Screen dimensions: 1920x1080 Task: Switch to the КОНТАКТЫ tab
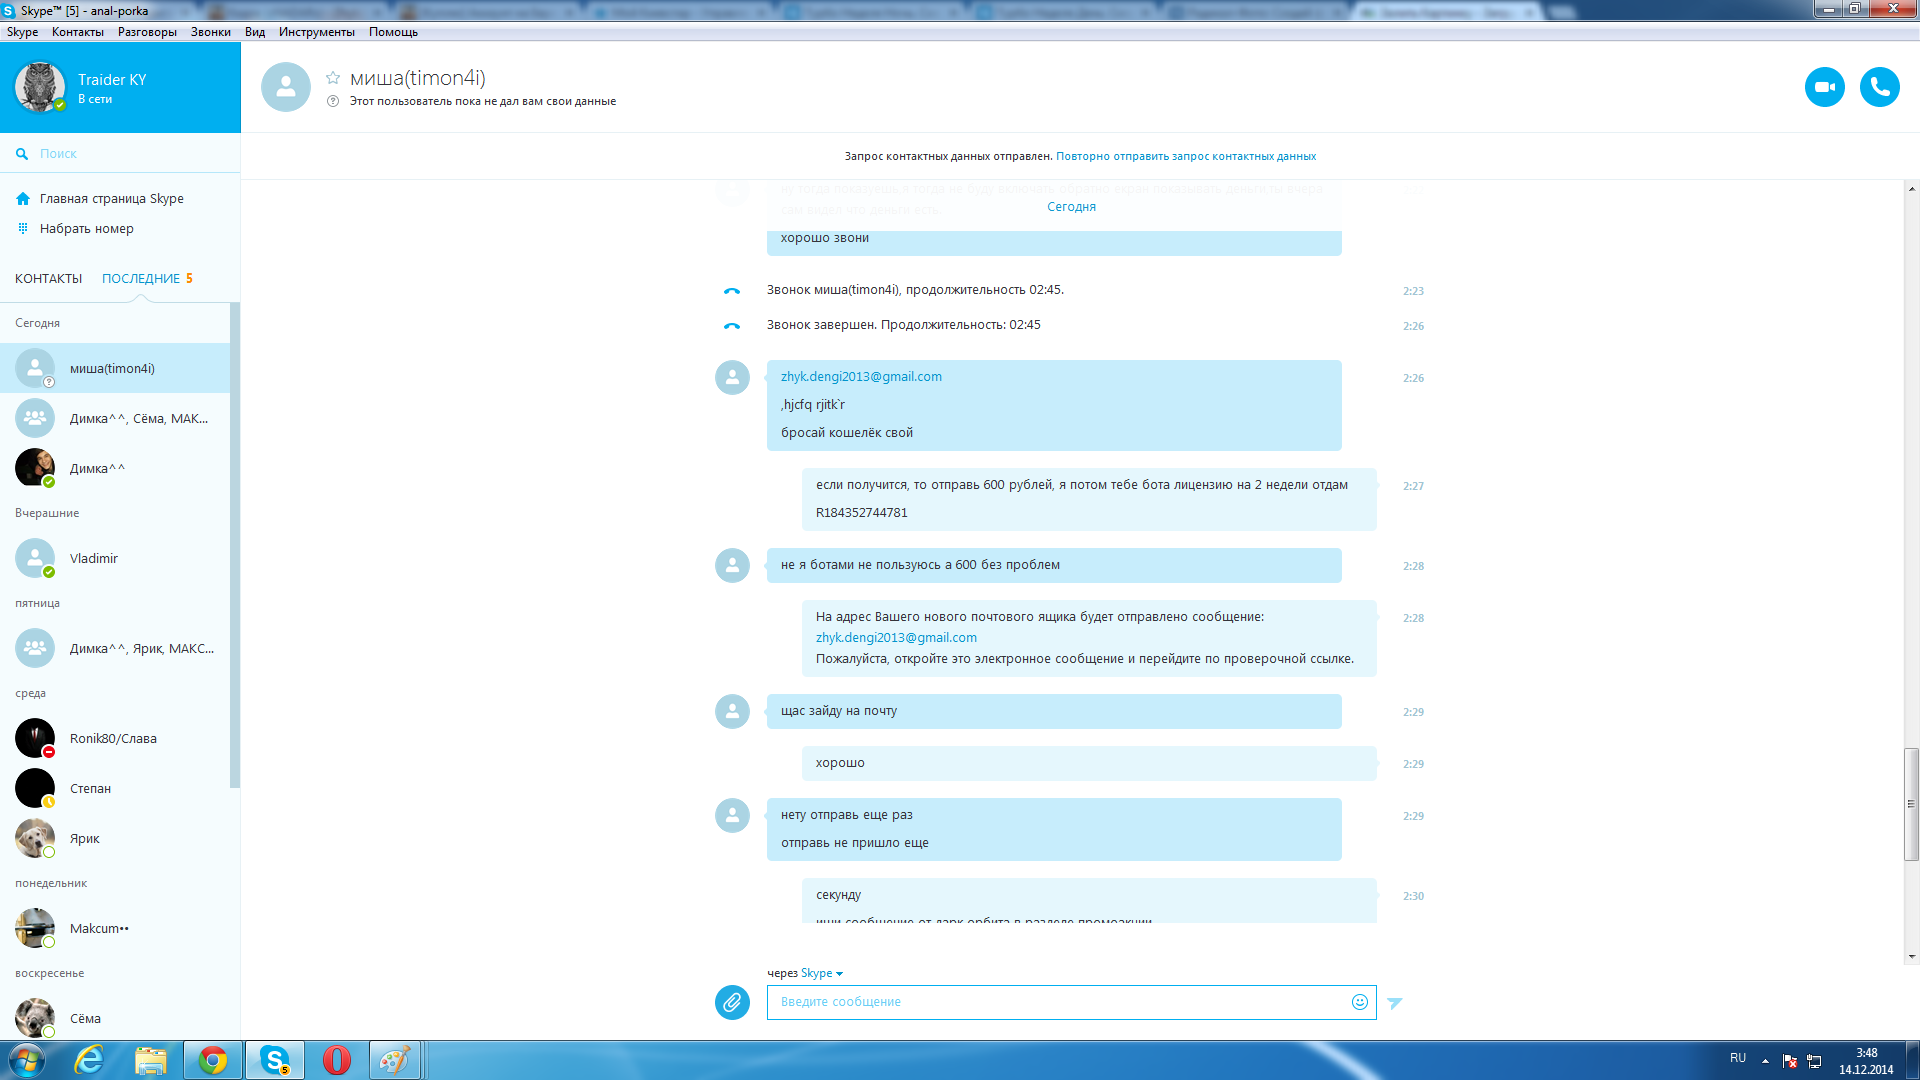tap(48, 279)
